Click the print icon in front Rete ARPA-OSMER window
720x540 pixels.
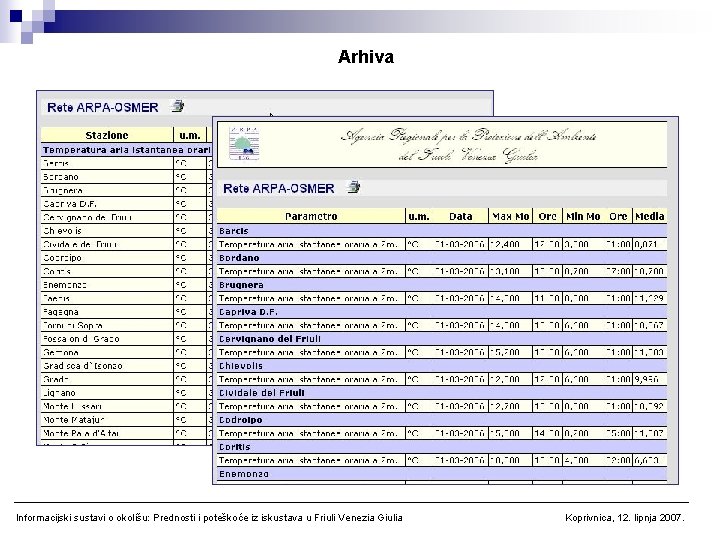[x=353, y=187]
